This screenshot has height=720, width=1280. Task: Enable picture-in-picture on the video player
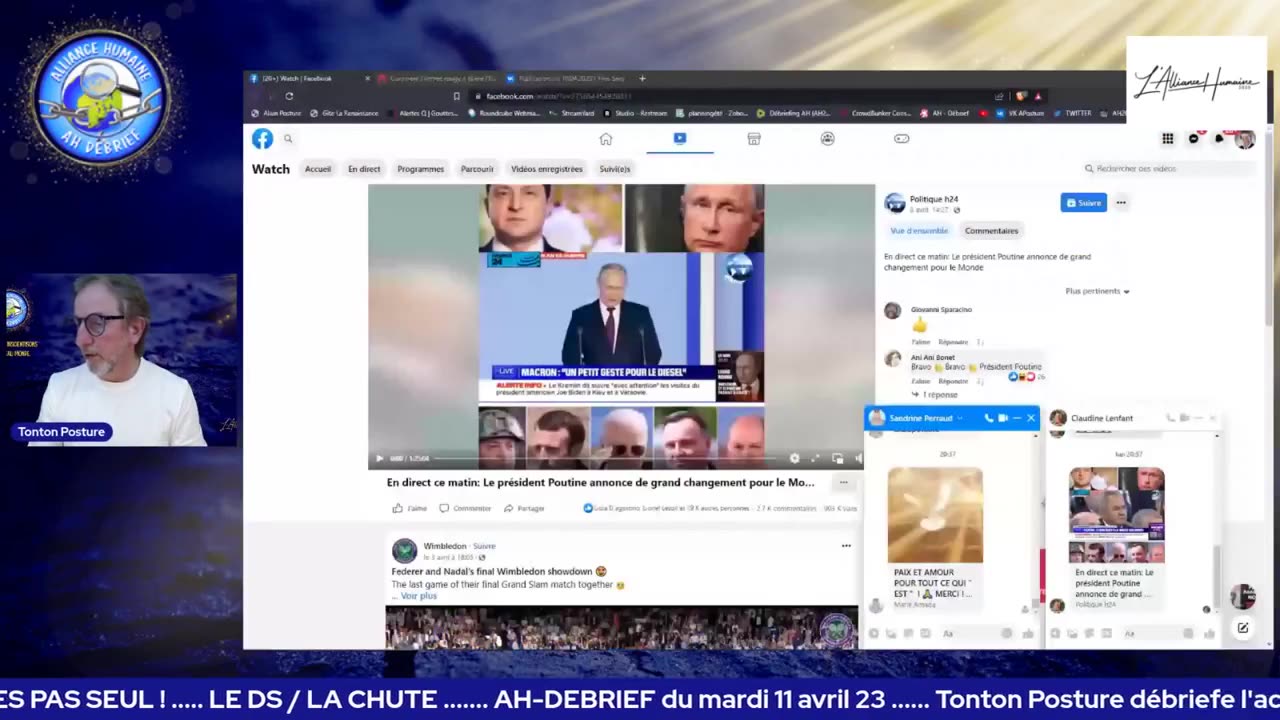837,458
